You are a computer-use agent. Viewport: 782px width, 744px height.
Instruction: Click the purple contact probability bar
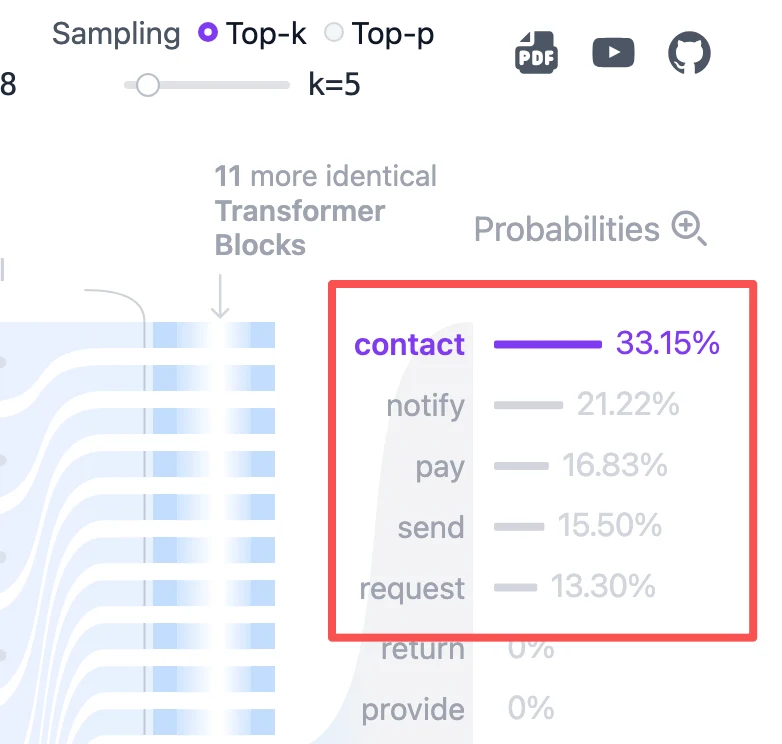[x=548, y=344]
